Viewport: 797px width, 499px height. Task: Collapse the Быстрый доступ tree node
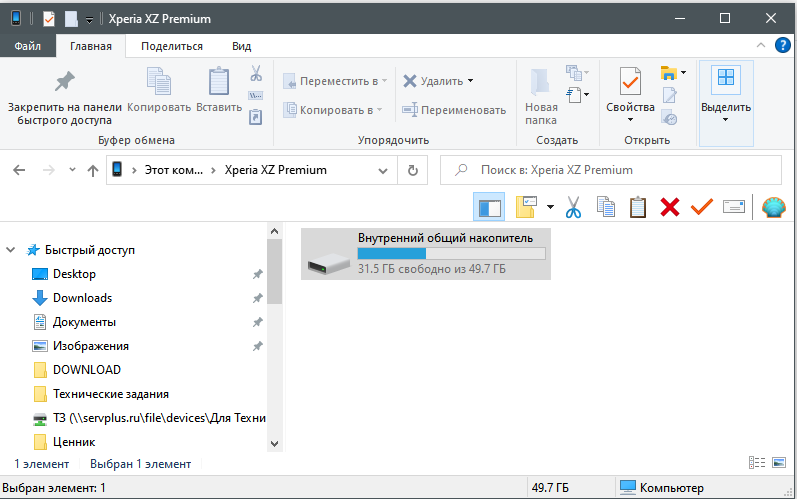tap(11, 250)
